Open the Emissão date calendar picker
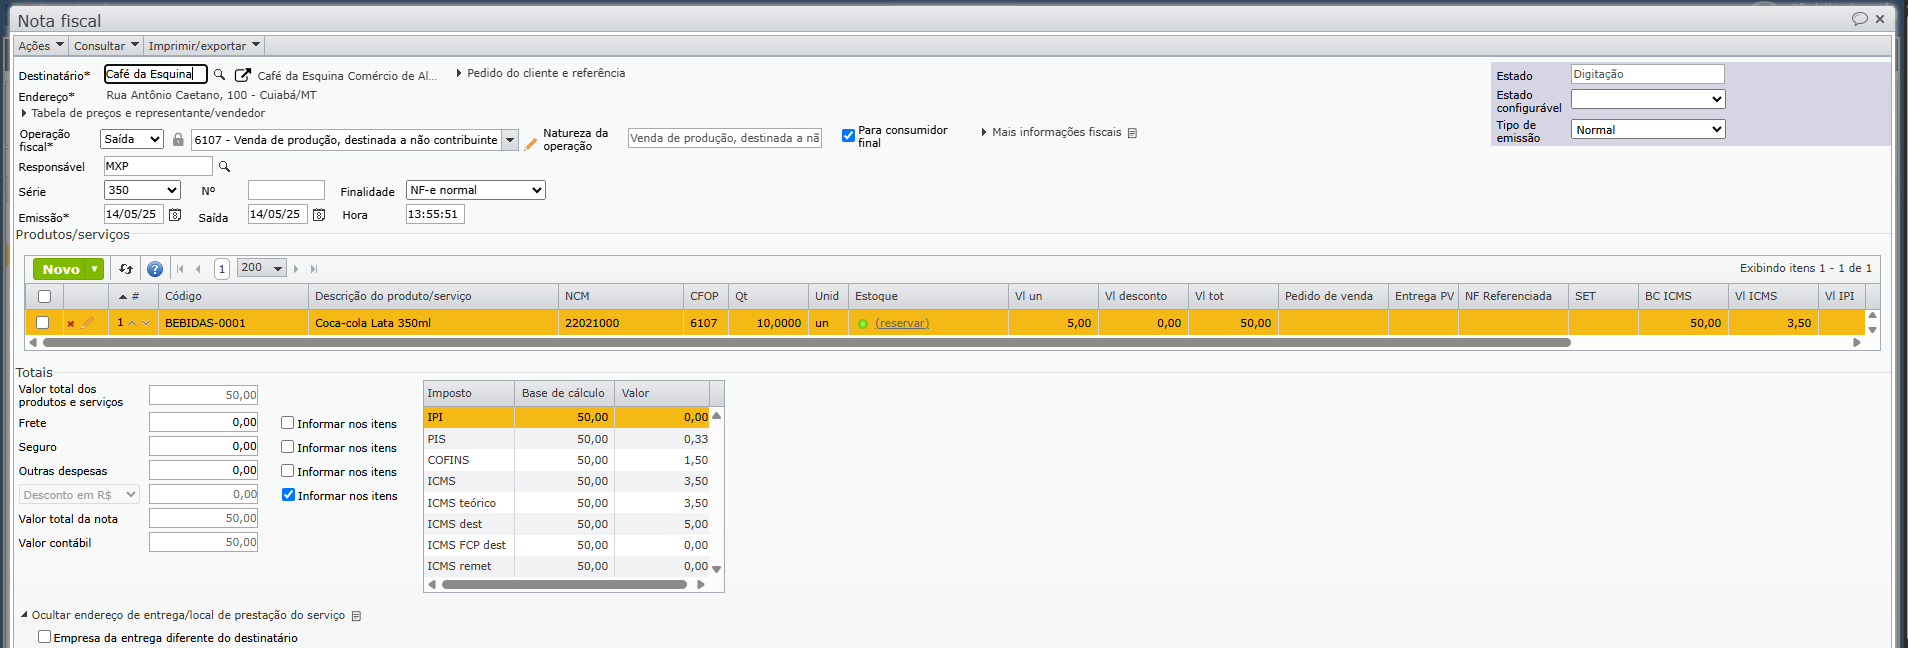 click(x=175, y=215)
